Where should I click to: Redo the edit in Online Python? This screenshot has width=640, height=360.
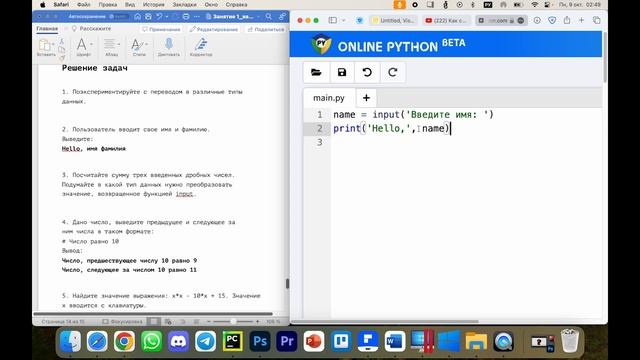pos(393,72)
